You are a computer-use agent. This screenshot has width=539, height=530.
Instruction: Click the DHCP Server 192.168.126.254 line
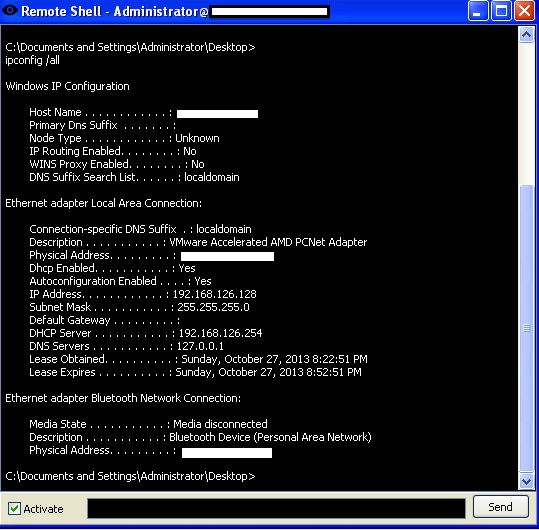pyautogui.click(x=145, y=333)
